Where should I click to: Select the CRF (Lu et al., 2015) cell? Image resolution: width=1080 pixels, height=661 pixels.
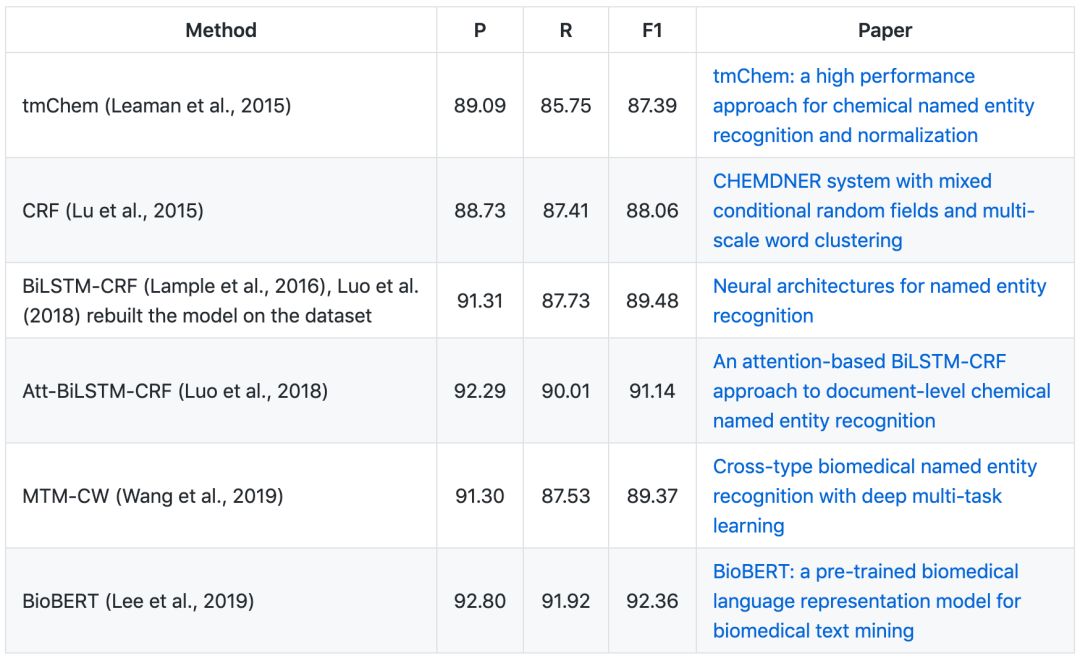pyautogui.click(x=113, y=210)
